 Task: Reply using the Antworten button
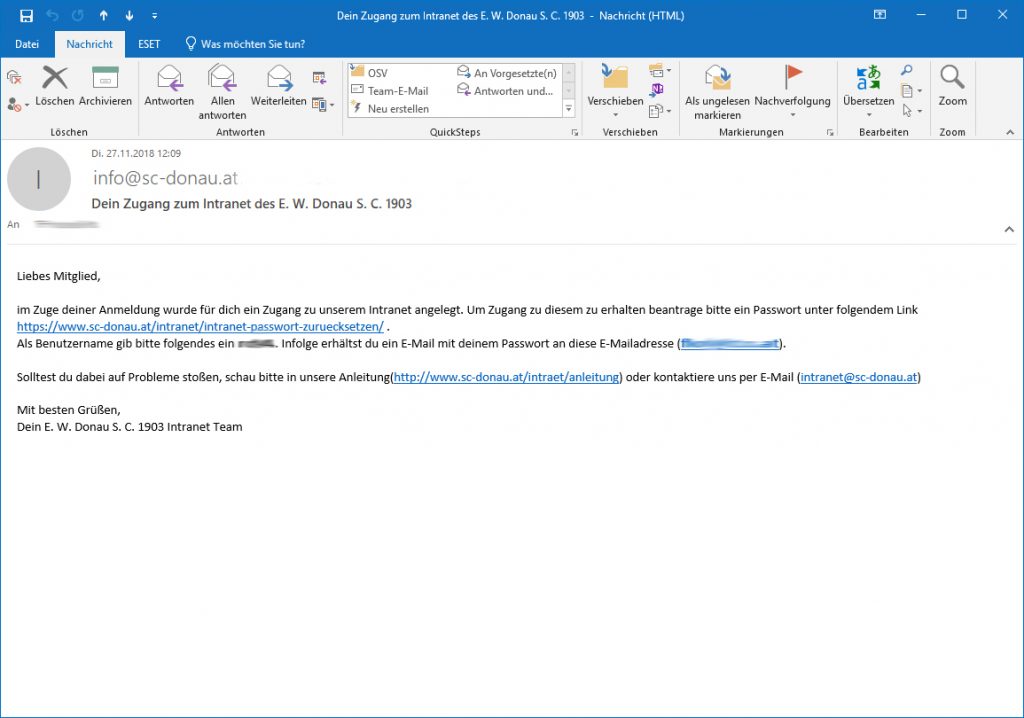point(169,86)
